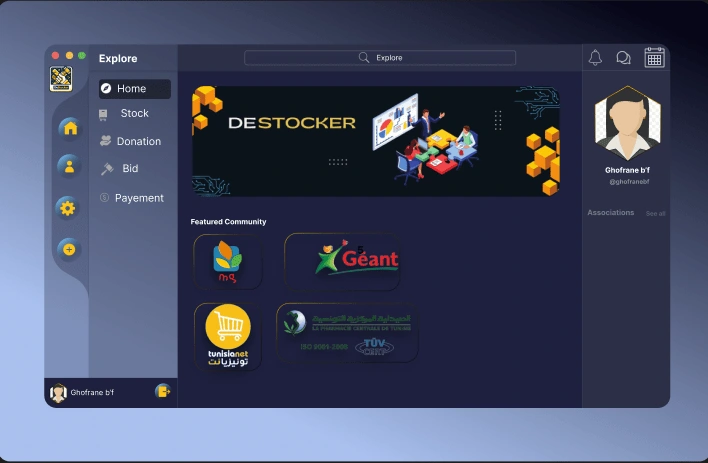This screenshot has width=708, height=463.
Task: Click the Payement coin icon
Action: click(104, 197)
